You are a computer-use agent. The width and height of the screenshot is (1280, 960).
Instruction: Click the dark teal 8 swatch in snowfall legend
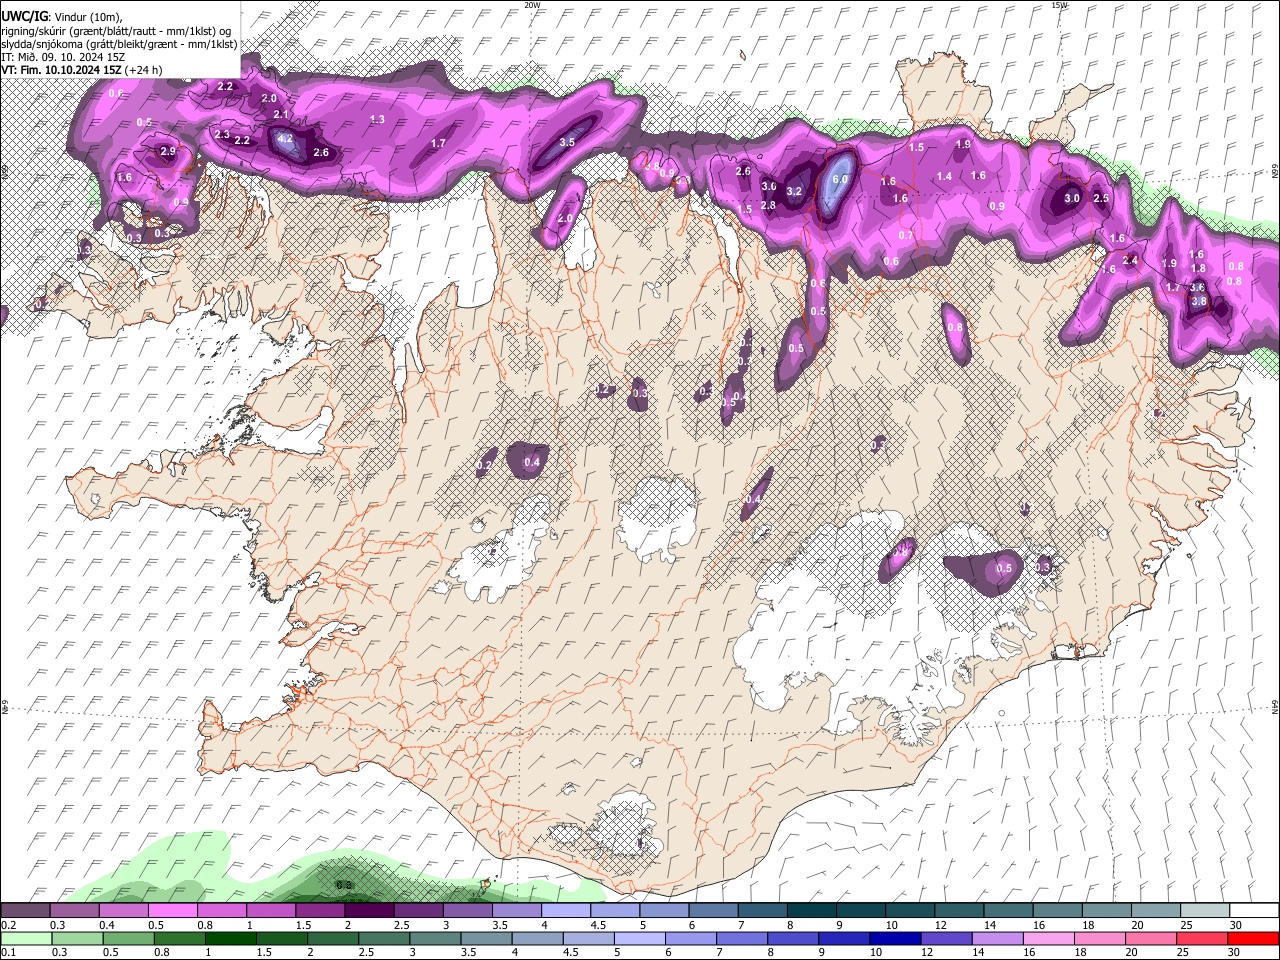(812, 910)
